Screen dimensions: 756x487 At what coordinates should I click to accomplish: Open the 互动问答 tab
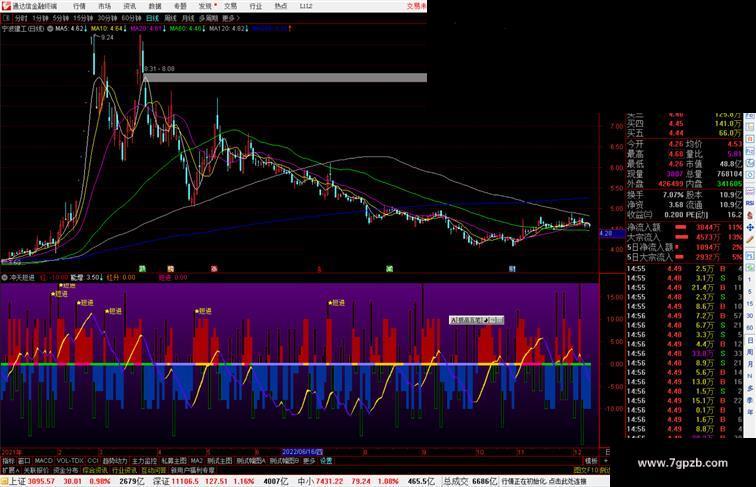[153, 470]
